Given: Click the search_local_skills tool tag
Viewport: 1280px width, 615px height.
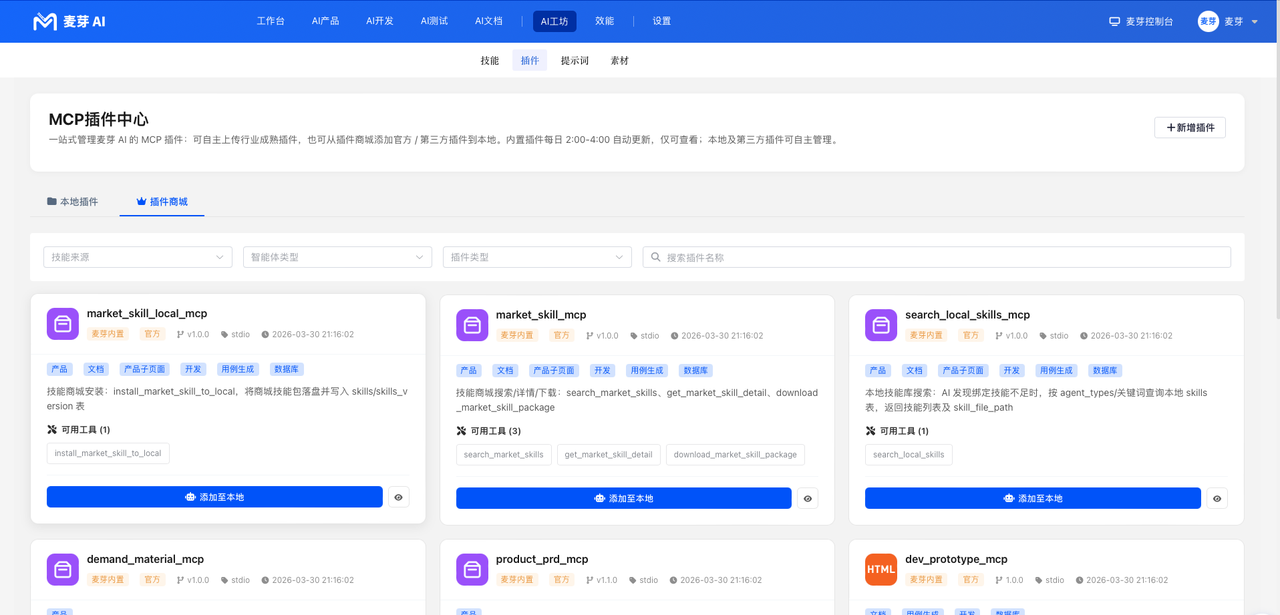Looking at the screenshot, I should click(909, 454).
